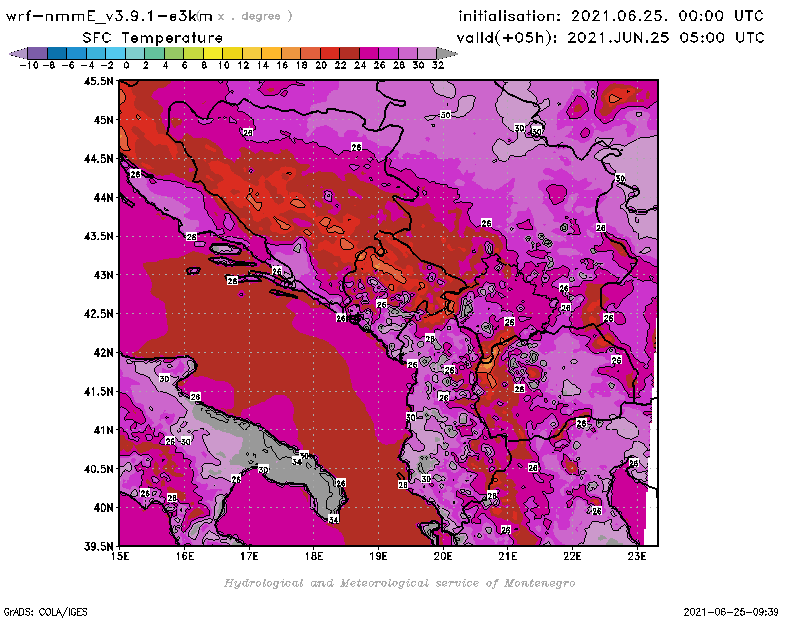The image size is (800, 618).
Task: Pick the legend color between -2 and 0
Action: (x=115, y=53)
